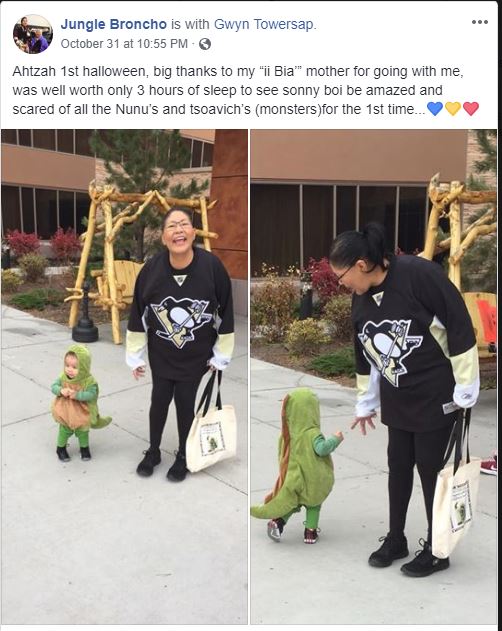Screen dimensions: 502x631
Task: Click the public globe privacy icon
Action: coord(205,44)
